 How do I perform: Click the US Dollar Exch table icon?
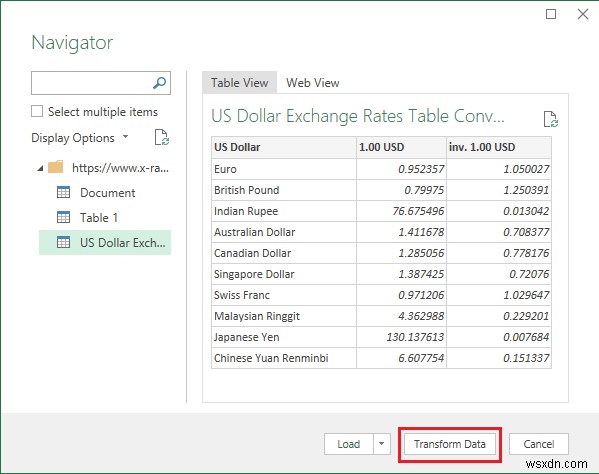coord(63,242)
